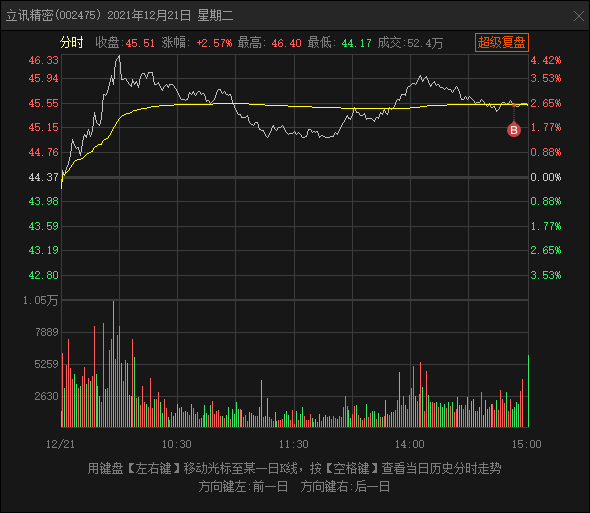Select the 分时 label
Screen dimensions: 590x513
pyautogui.click(x=71, y=43)
